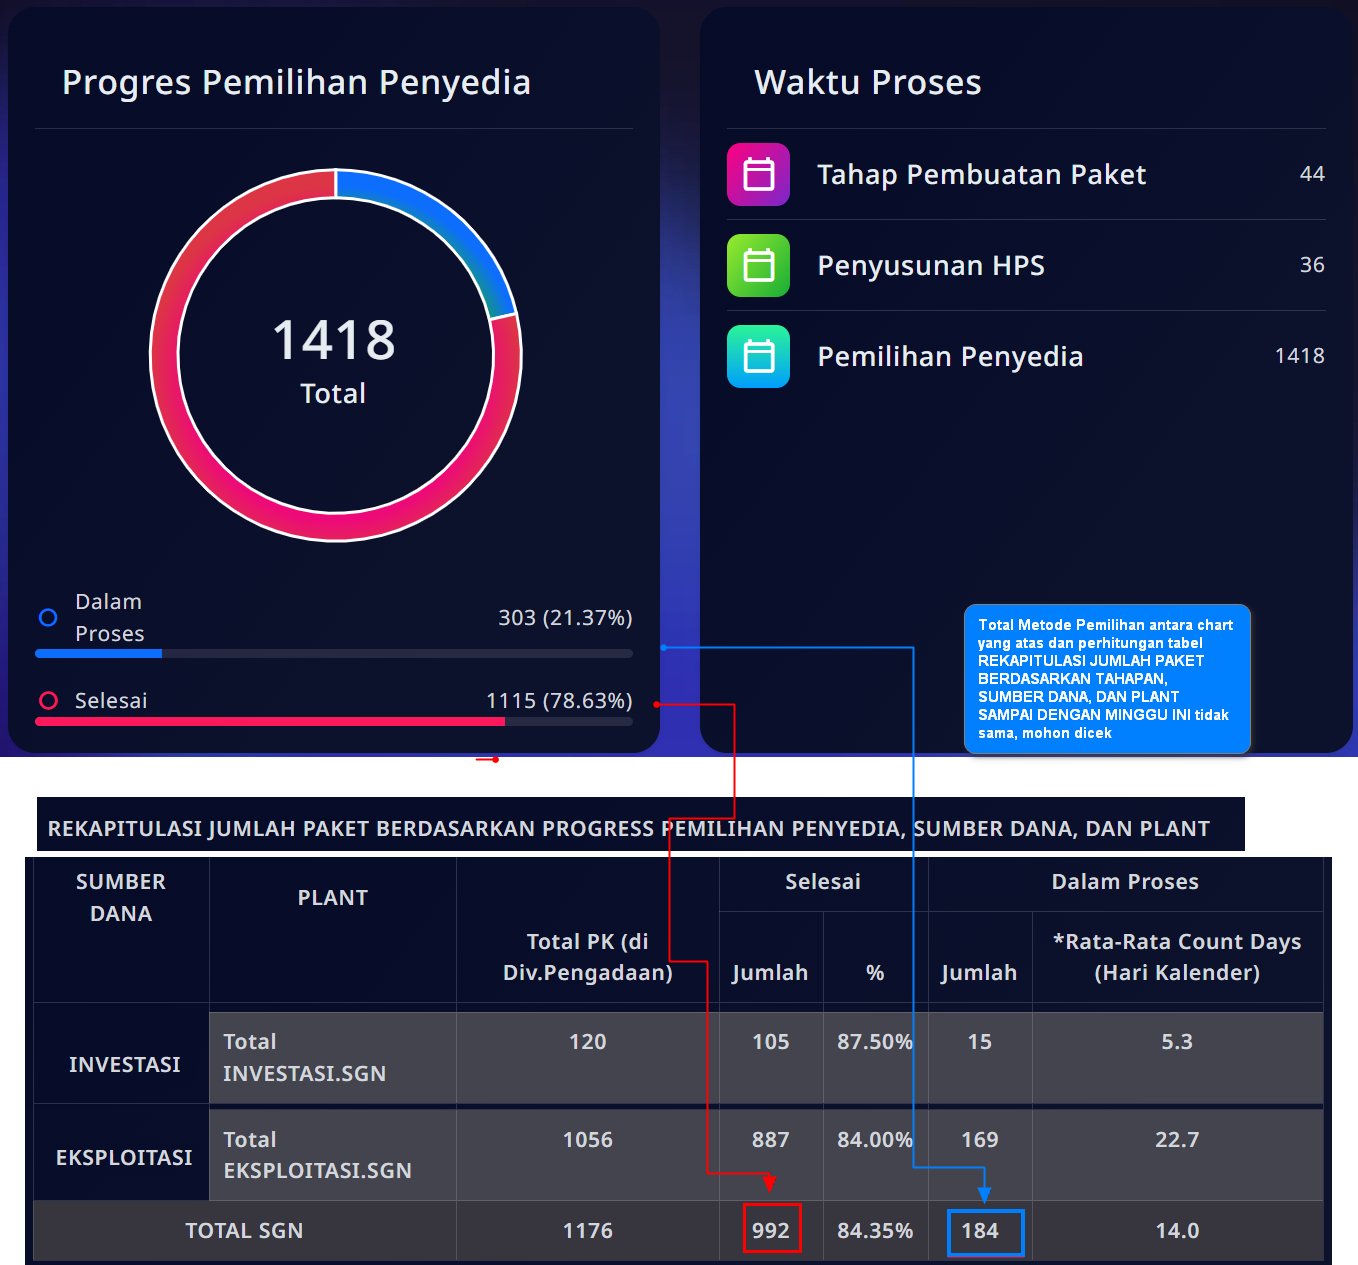
Task: Click the pink calendar icon for Tahap Pembuatan Paket
Action: click(758, 175)
